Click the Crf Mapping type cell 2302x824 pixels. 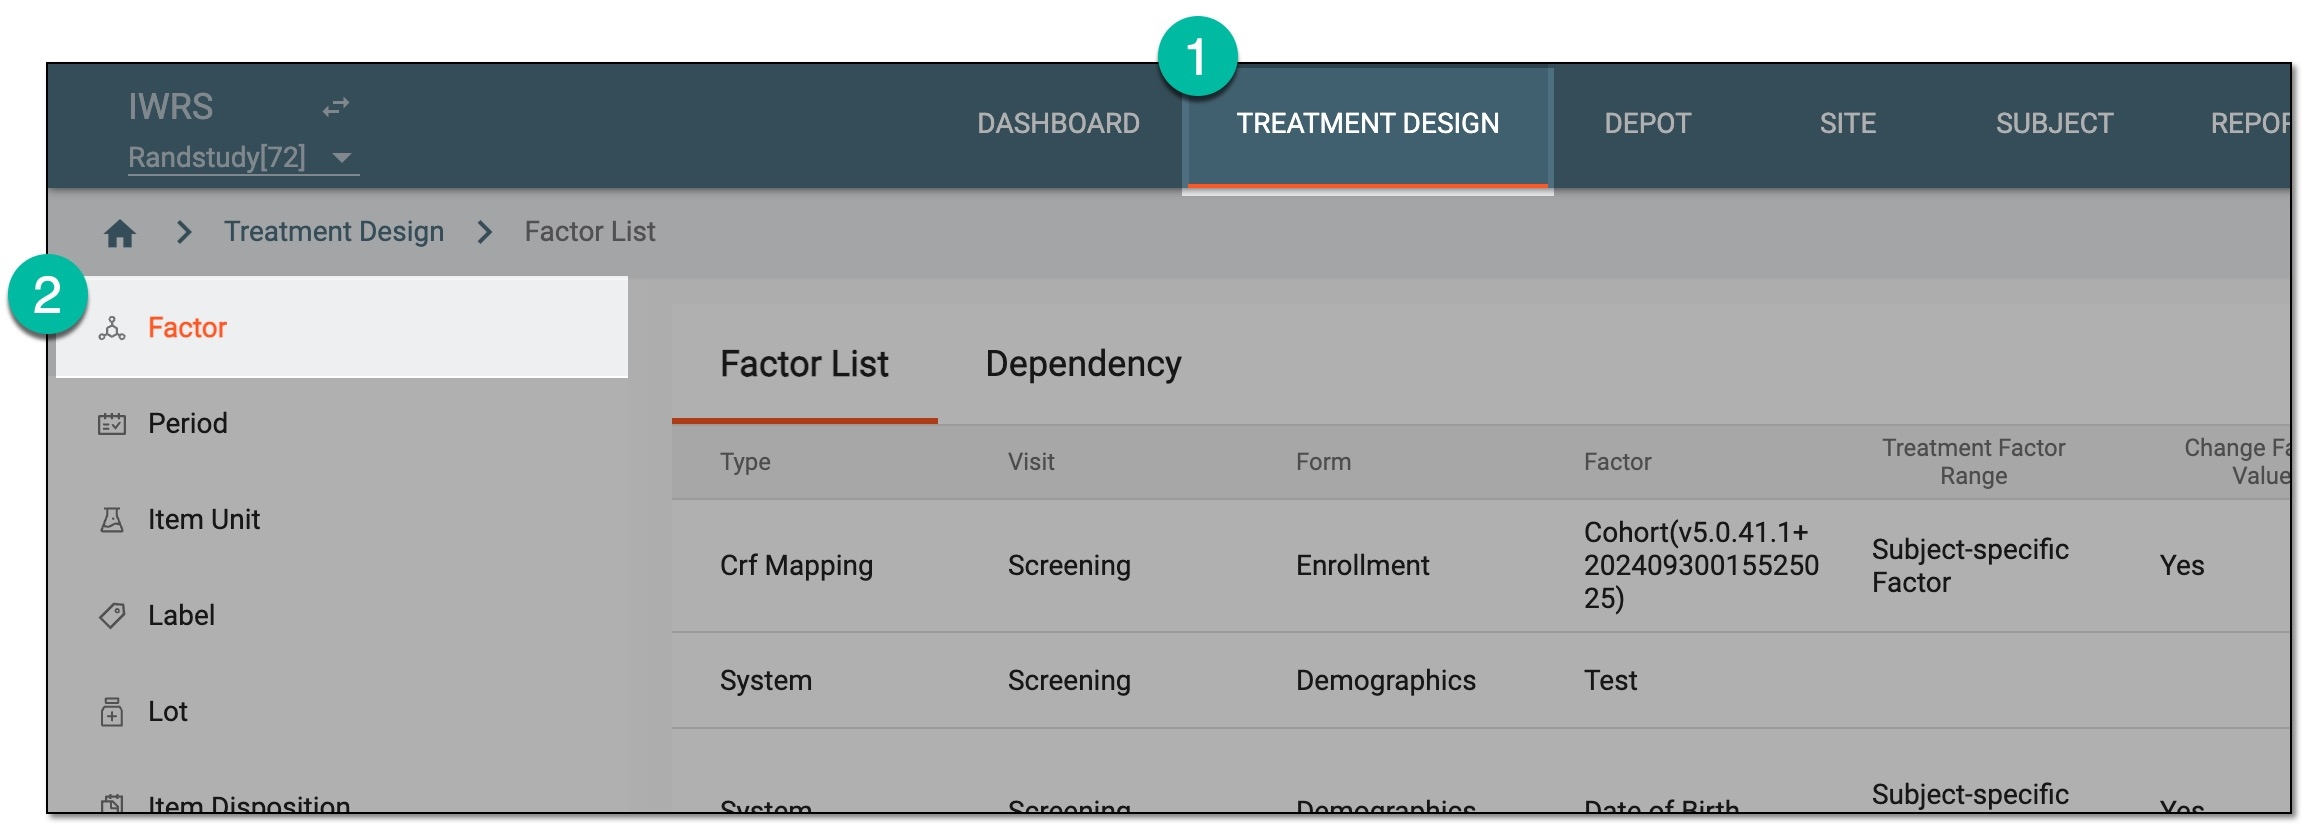coord(796,565)
